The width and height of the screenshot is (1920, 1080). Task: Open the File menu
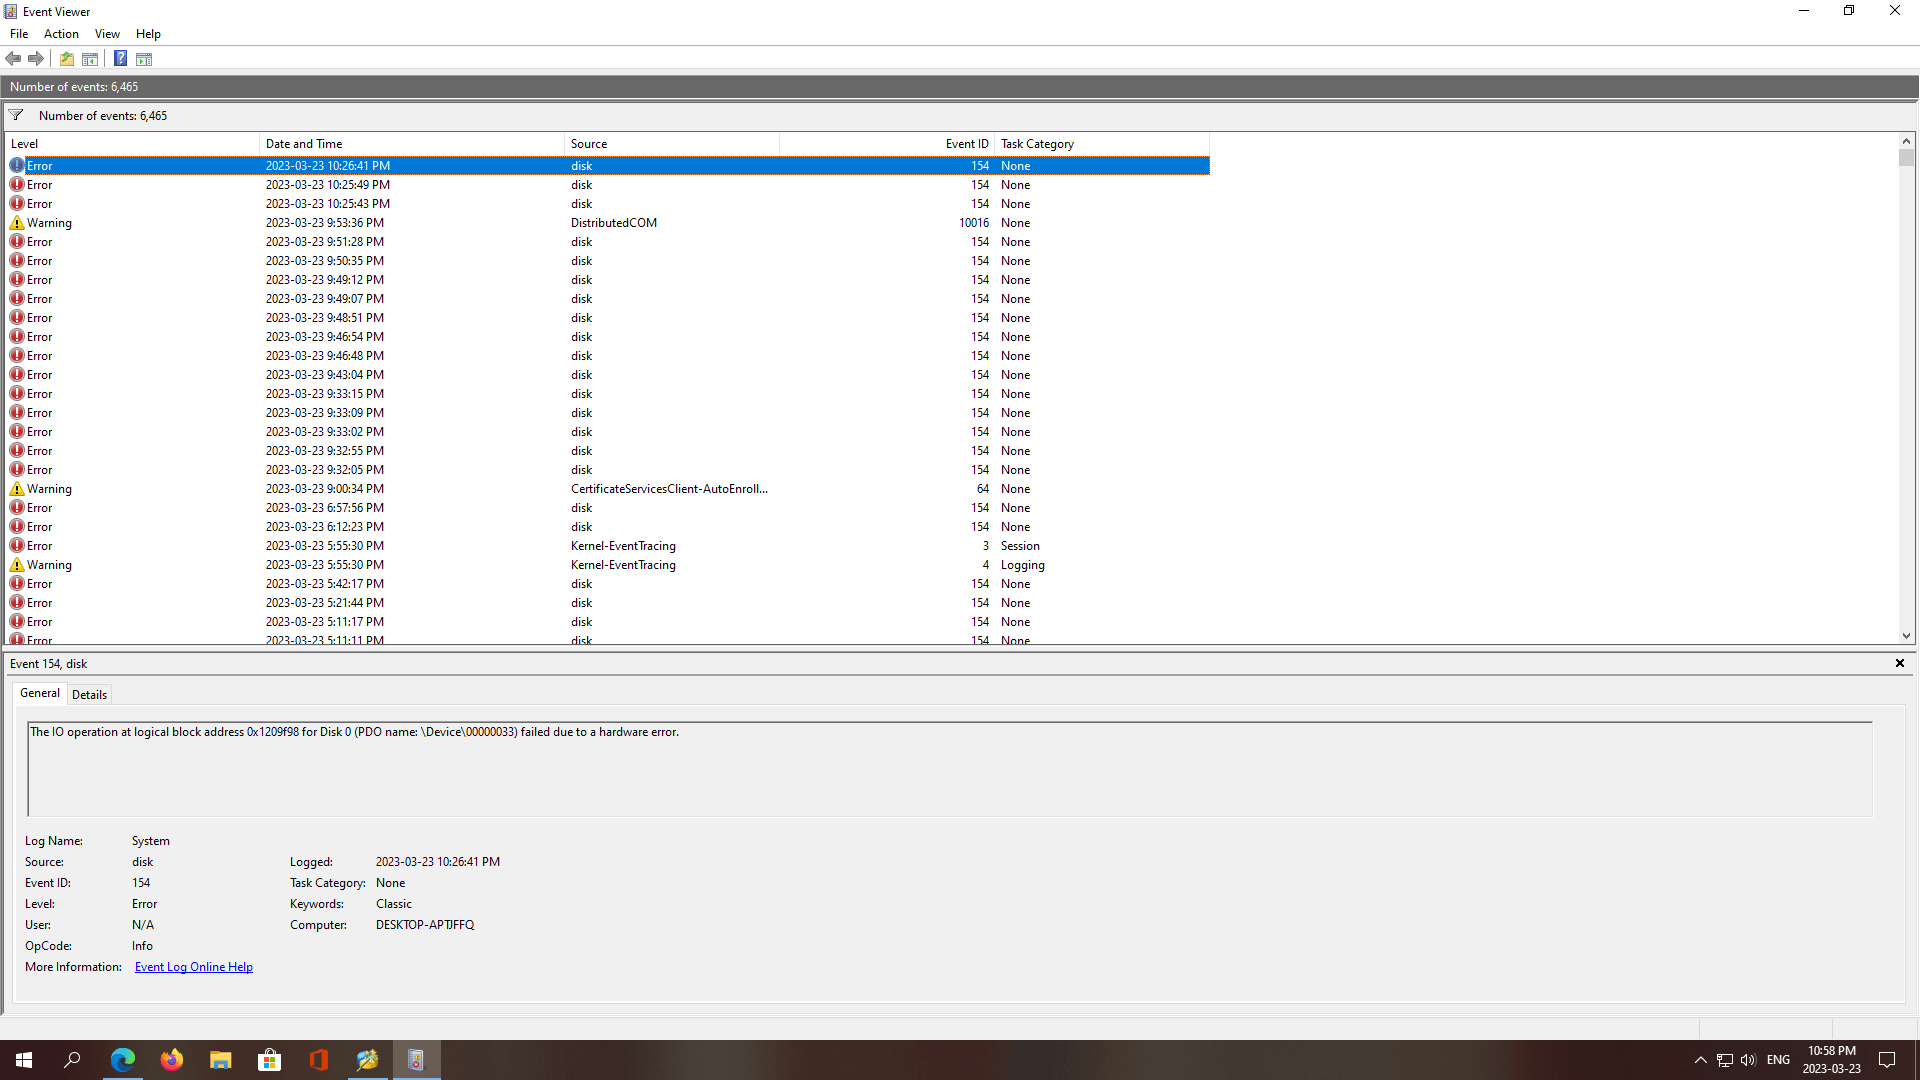(x=19, y=34)
